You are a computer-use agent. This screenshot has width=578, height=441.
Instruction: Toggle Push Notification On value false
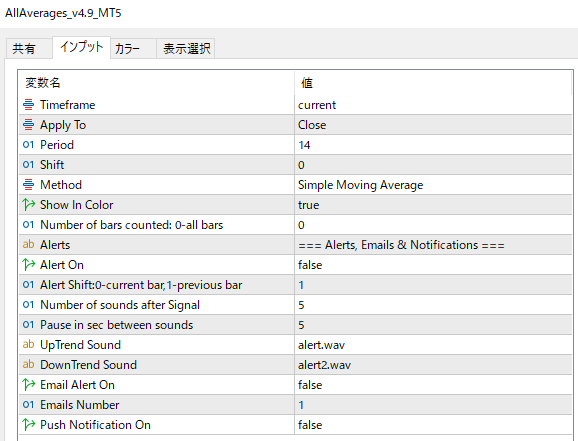point(433,424)
